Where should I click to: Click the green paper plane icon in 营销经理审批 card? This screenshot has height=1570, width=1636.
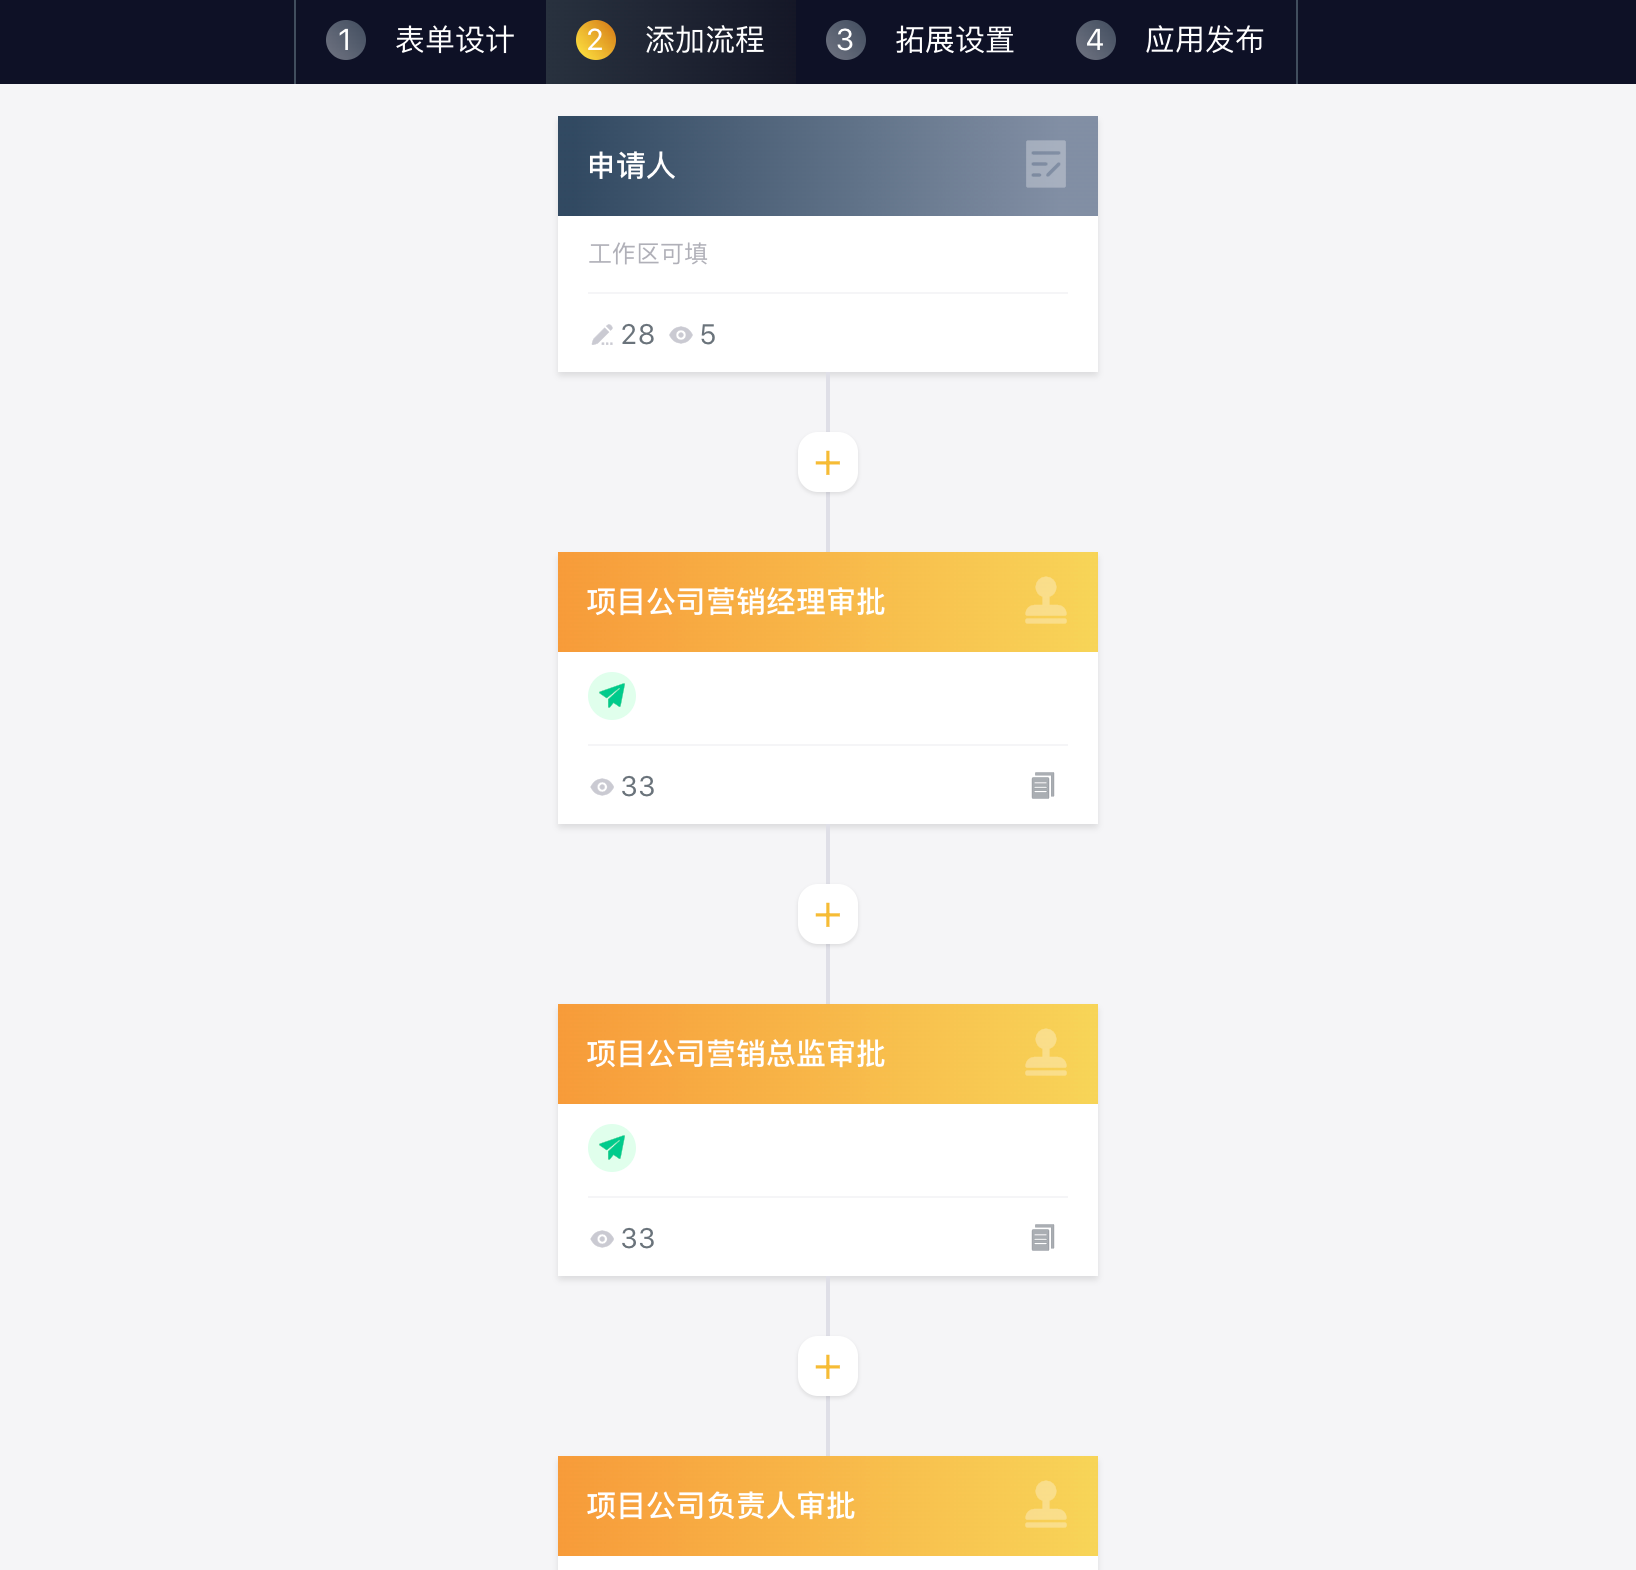tap(612, 696)
